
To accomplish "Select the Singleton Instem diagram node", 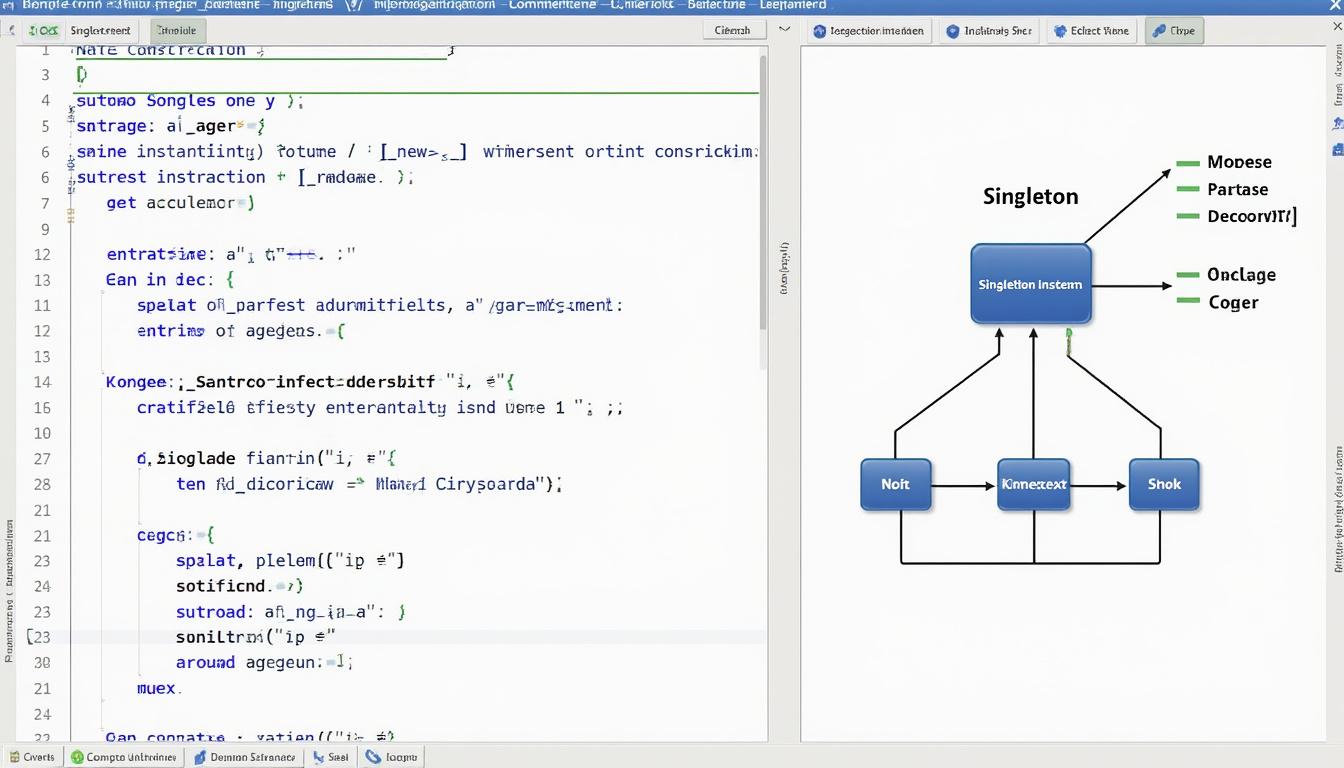I will [1030, 284].
